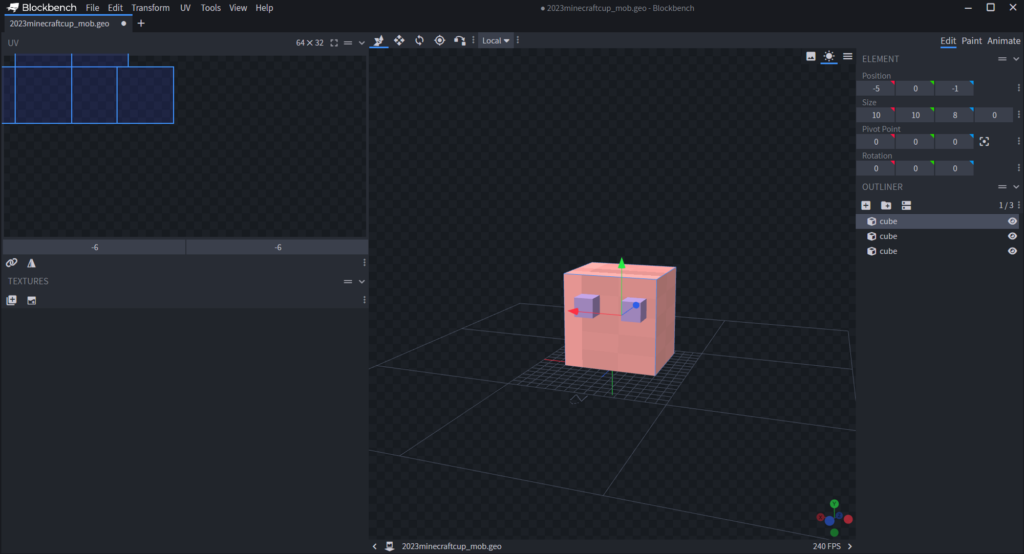Click the Add Group icon in Outliner
Viewport: 1024px width, 554px height.
click(886, 205)
